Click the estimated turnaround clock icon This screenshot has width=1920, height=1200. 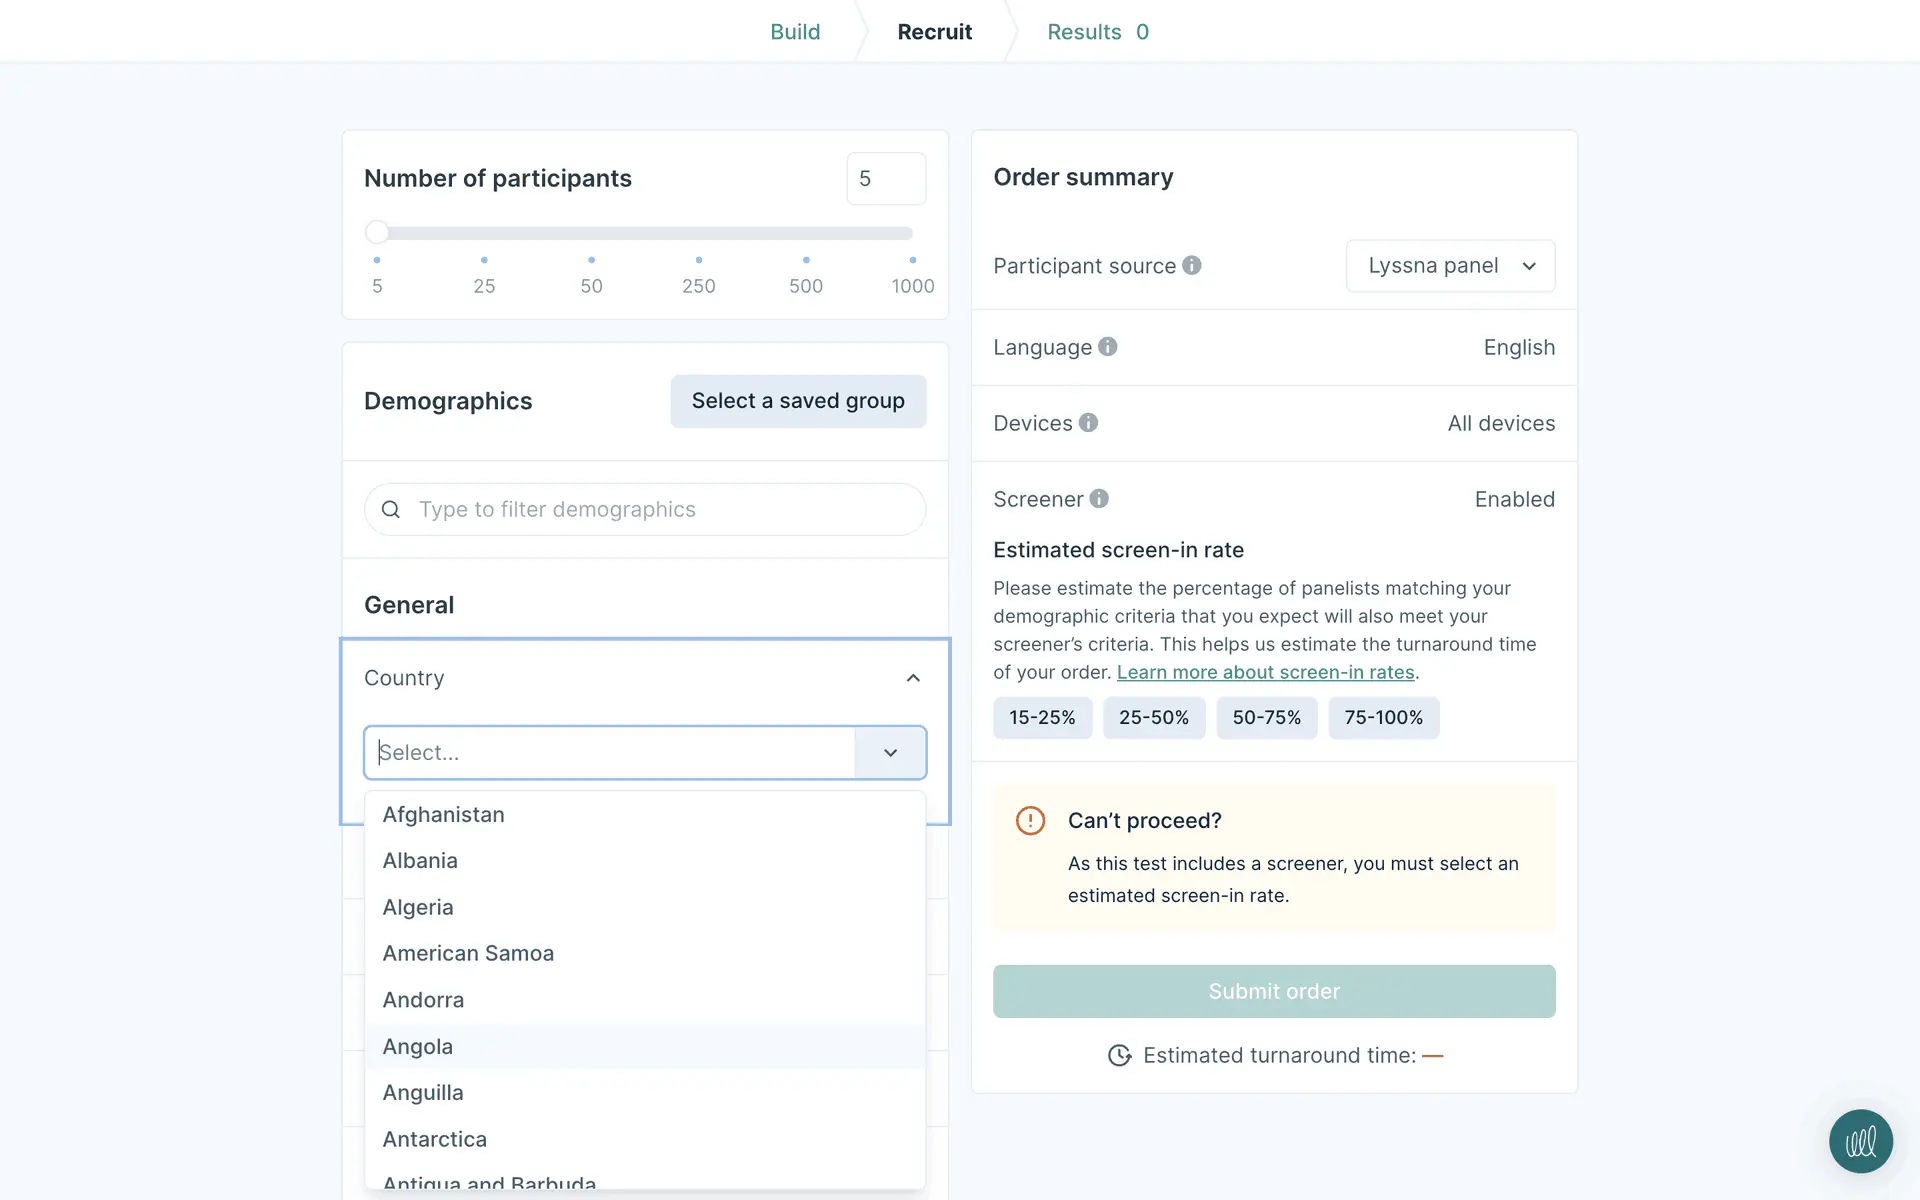point(1119,1056)
